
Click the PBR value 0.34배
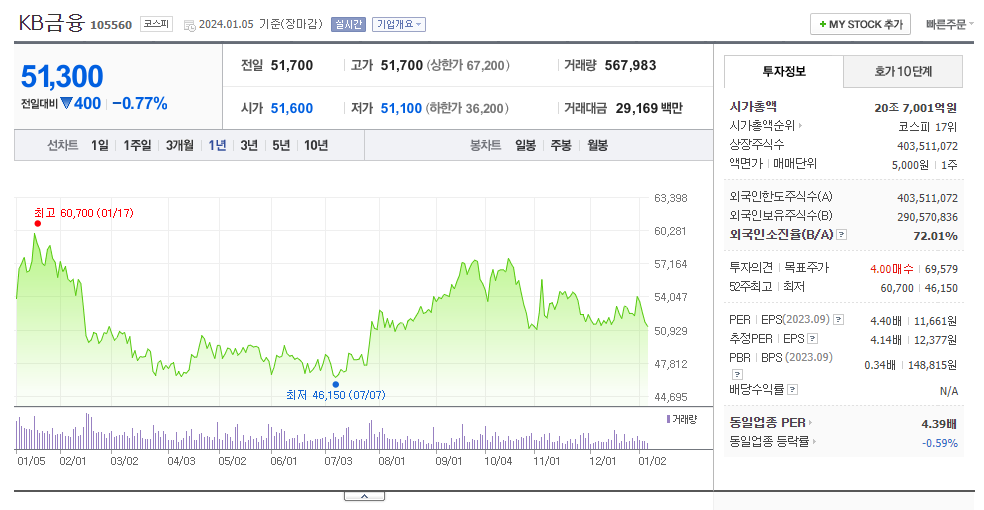pos(880,365)
